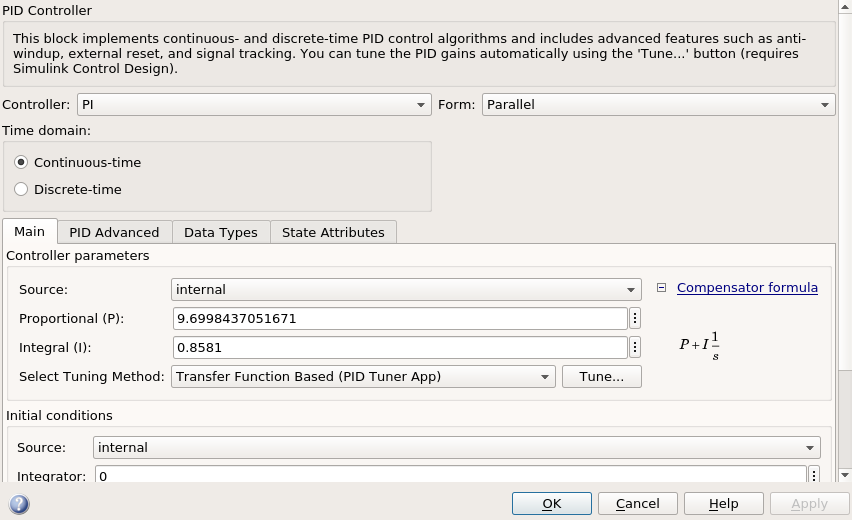The height and width of the screenshot is (520, 852).
Task: Click the blue help question mark icon
Action: [19, 504]
